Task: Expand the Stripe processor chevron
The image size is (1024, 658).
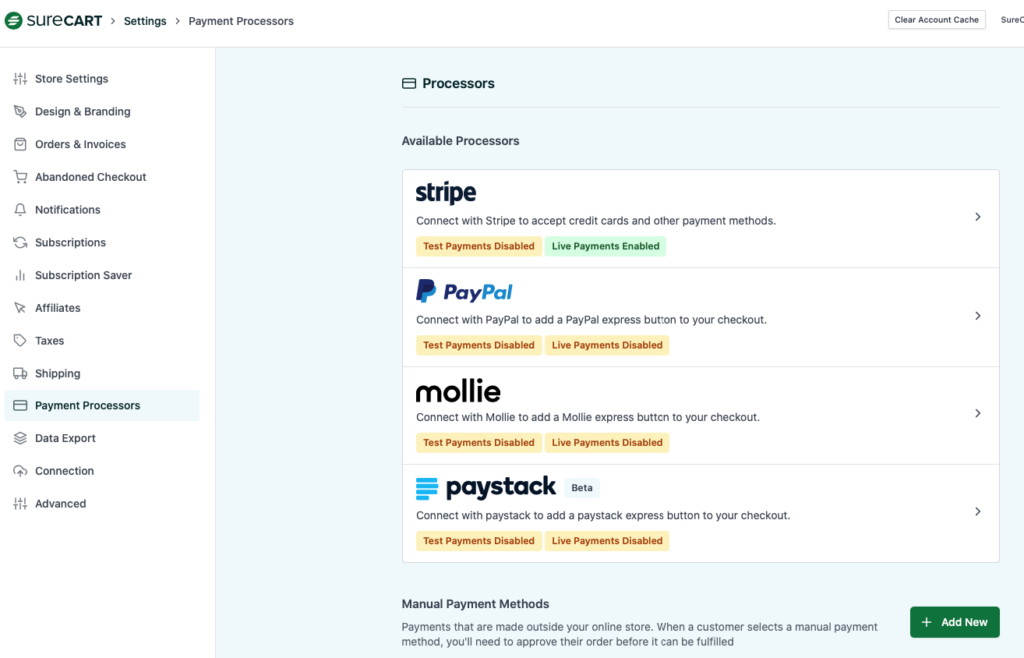Action: coord(978,217)
